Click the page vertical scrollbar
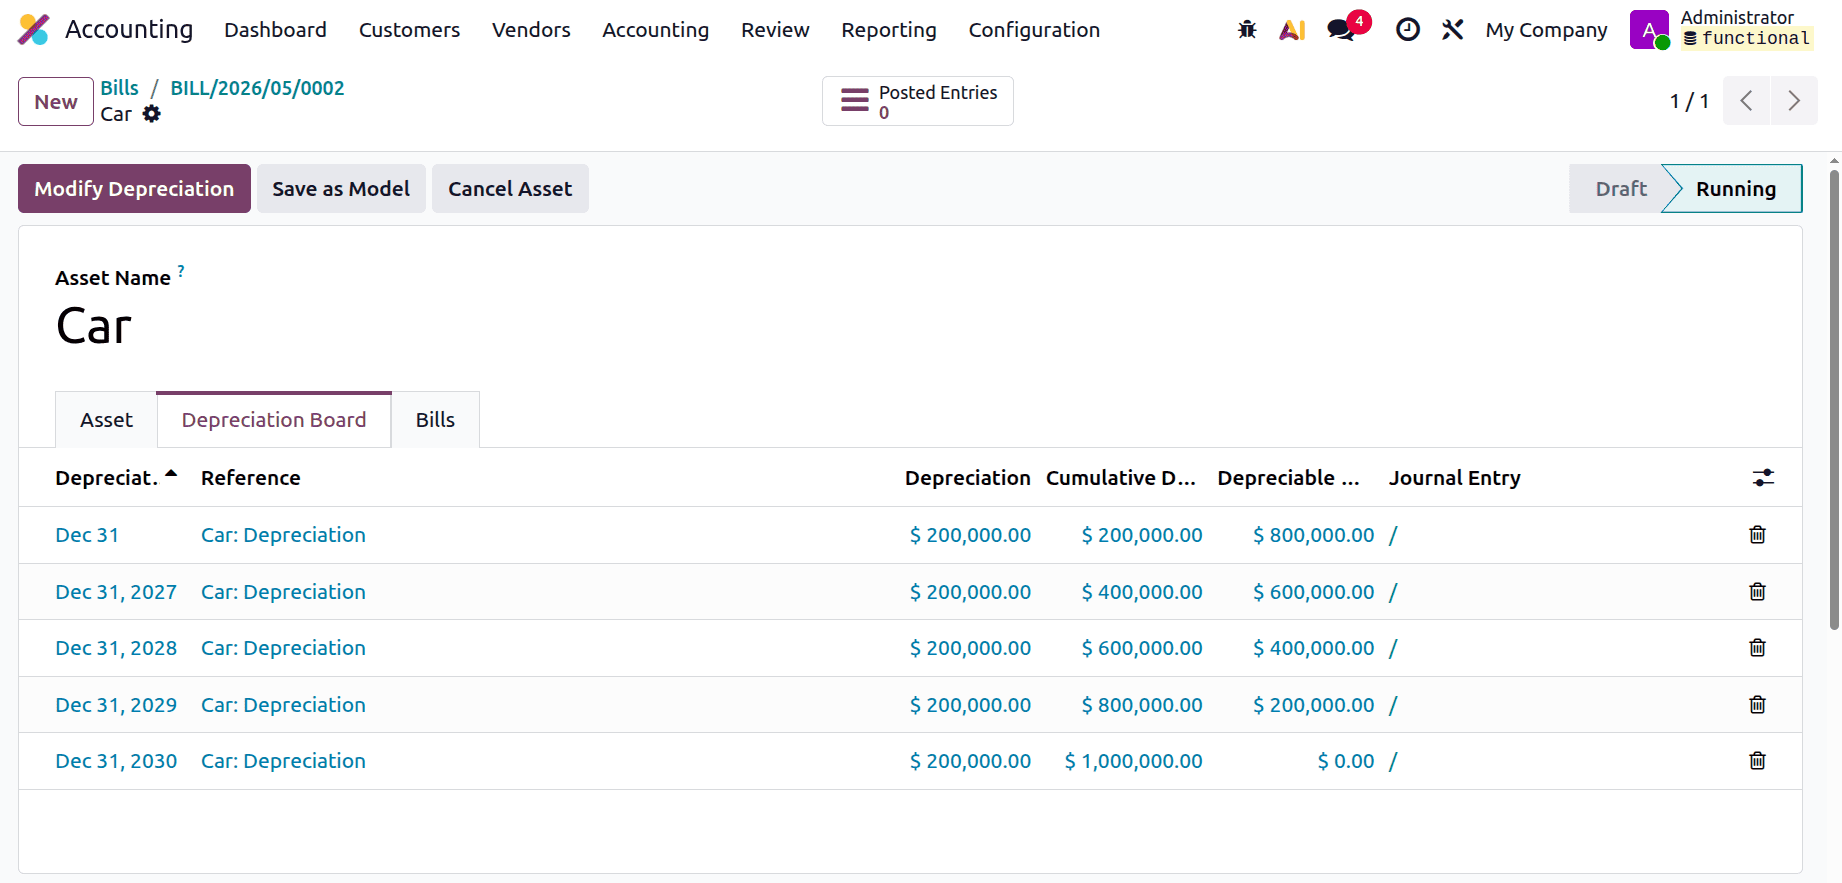The height and width of the screenshot is (883, 1842). point(1834,400)
